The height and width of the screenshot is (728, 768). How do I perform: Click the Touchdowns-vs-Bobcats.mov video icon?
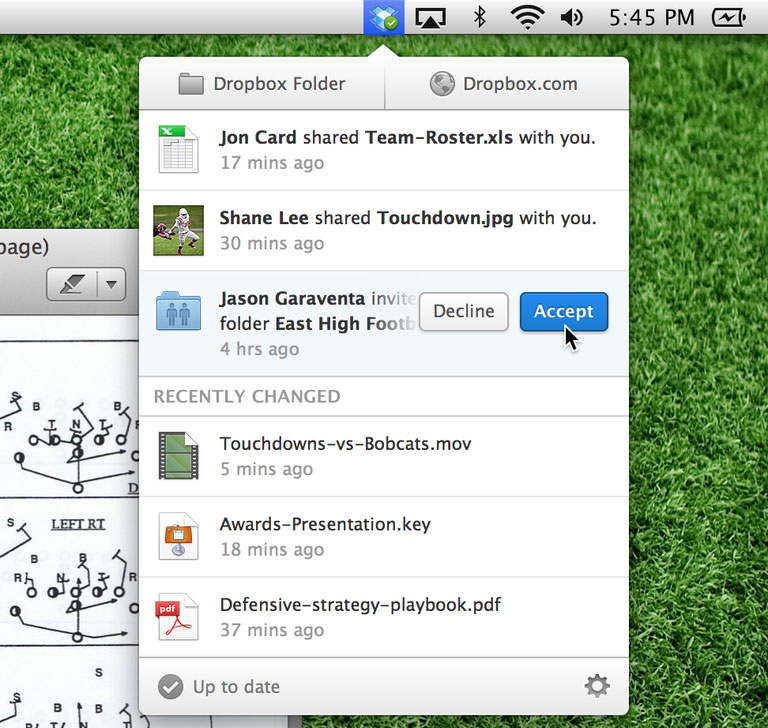[x=178, y=456]
